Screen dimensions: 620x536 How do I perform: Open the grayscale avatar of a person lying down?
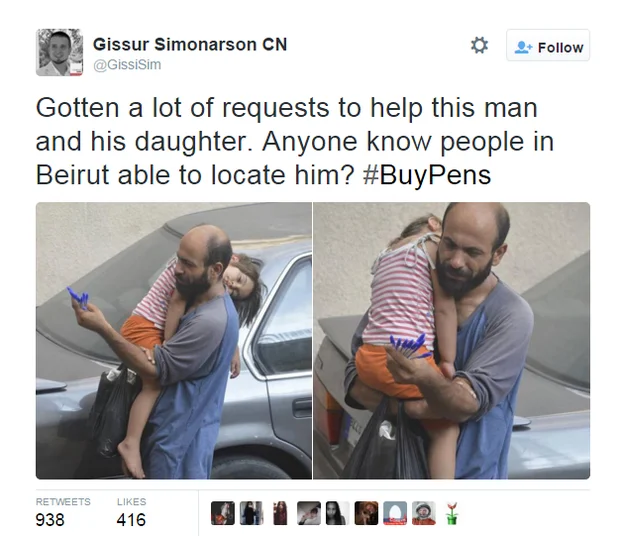click(x=309, y=513)
